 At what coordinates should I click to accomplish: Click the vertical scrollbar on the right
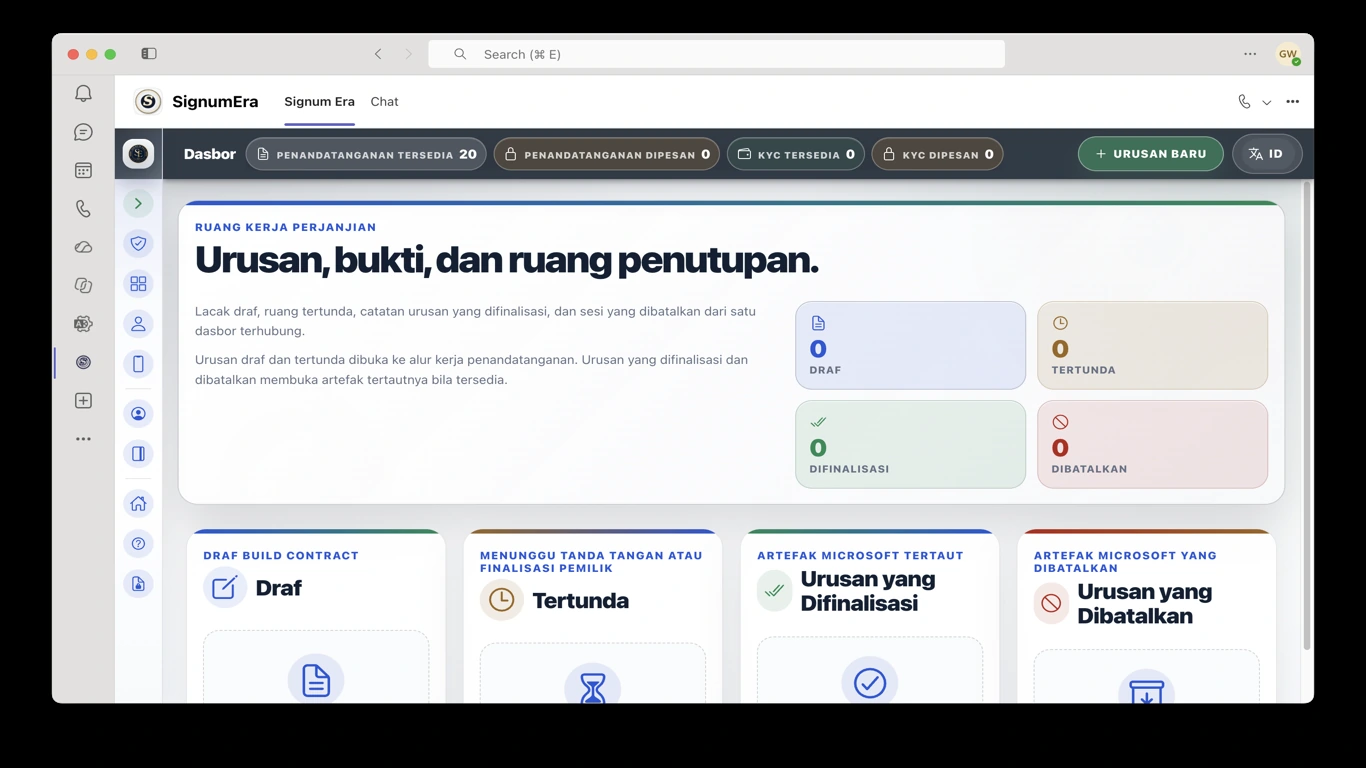point(1306,415)
